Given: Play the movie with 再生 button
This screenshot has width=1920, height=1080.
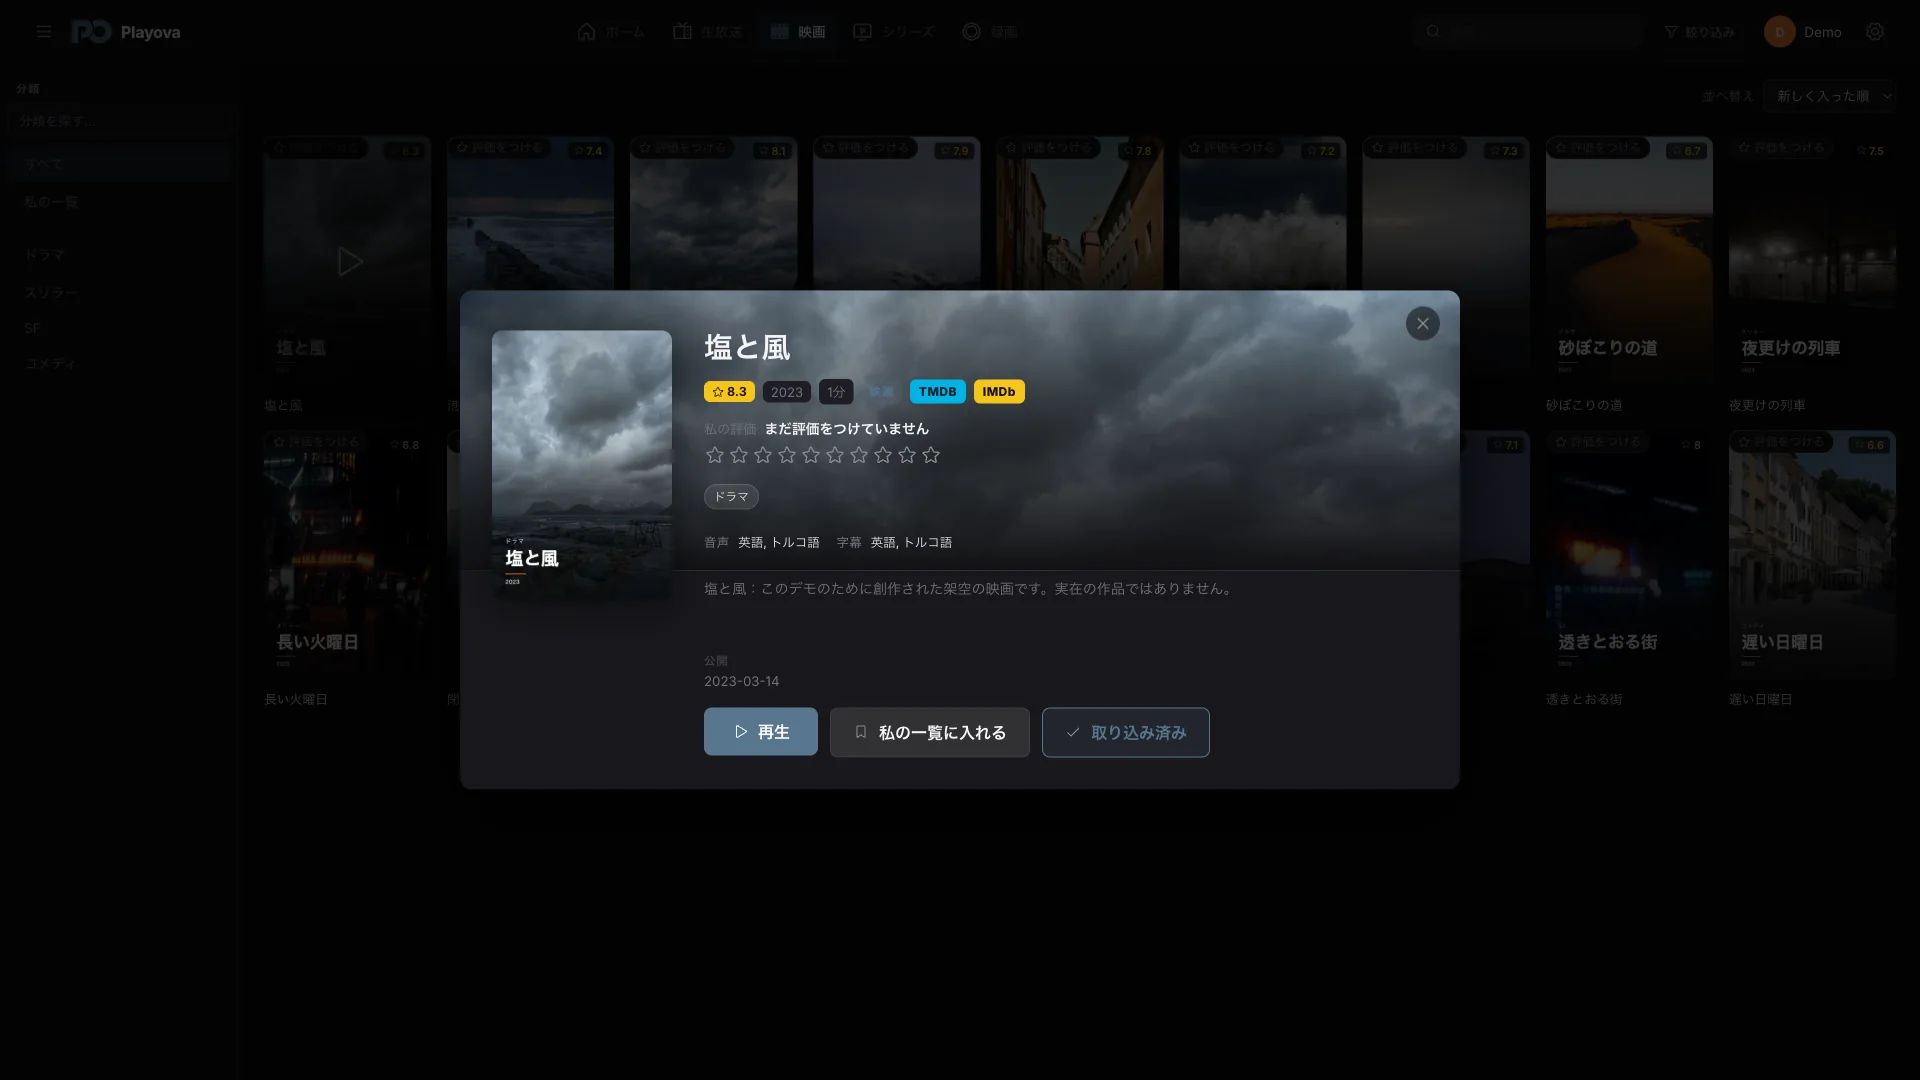Looking at the screenshot, I should 760,732.
